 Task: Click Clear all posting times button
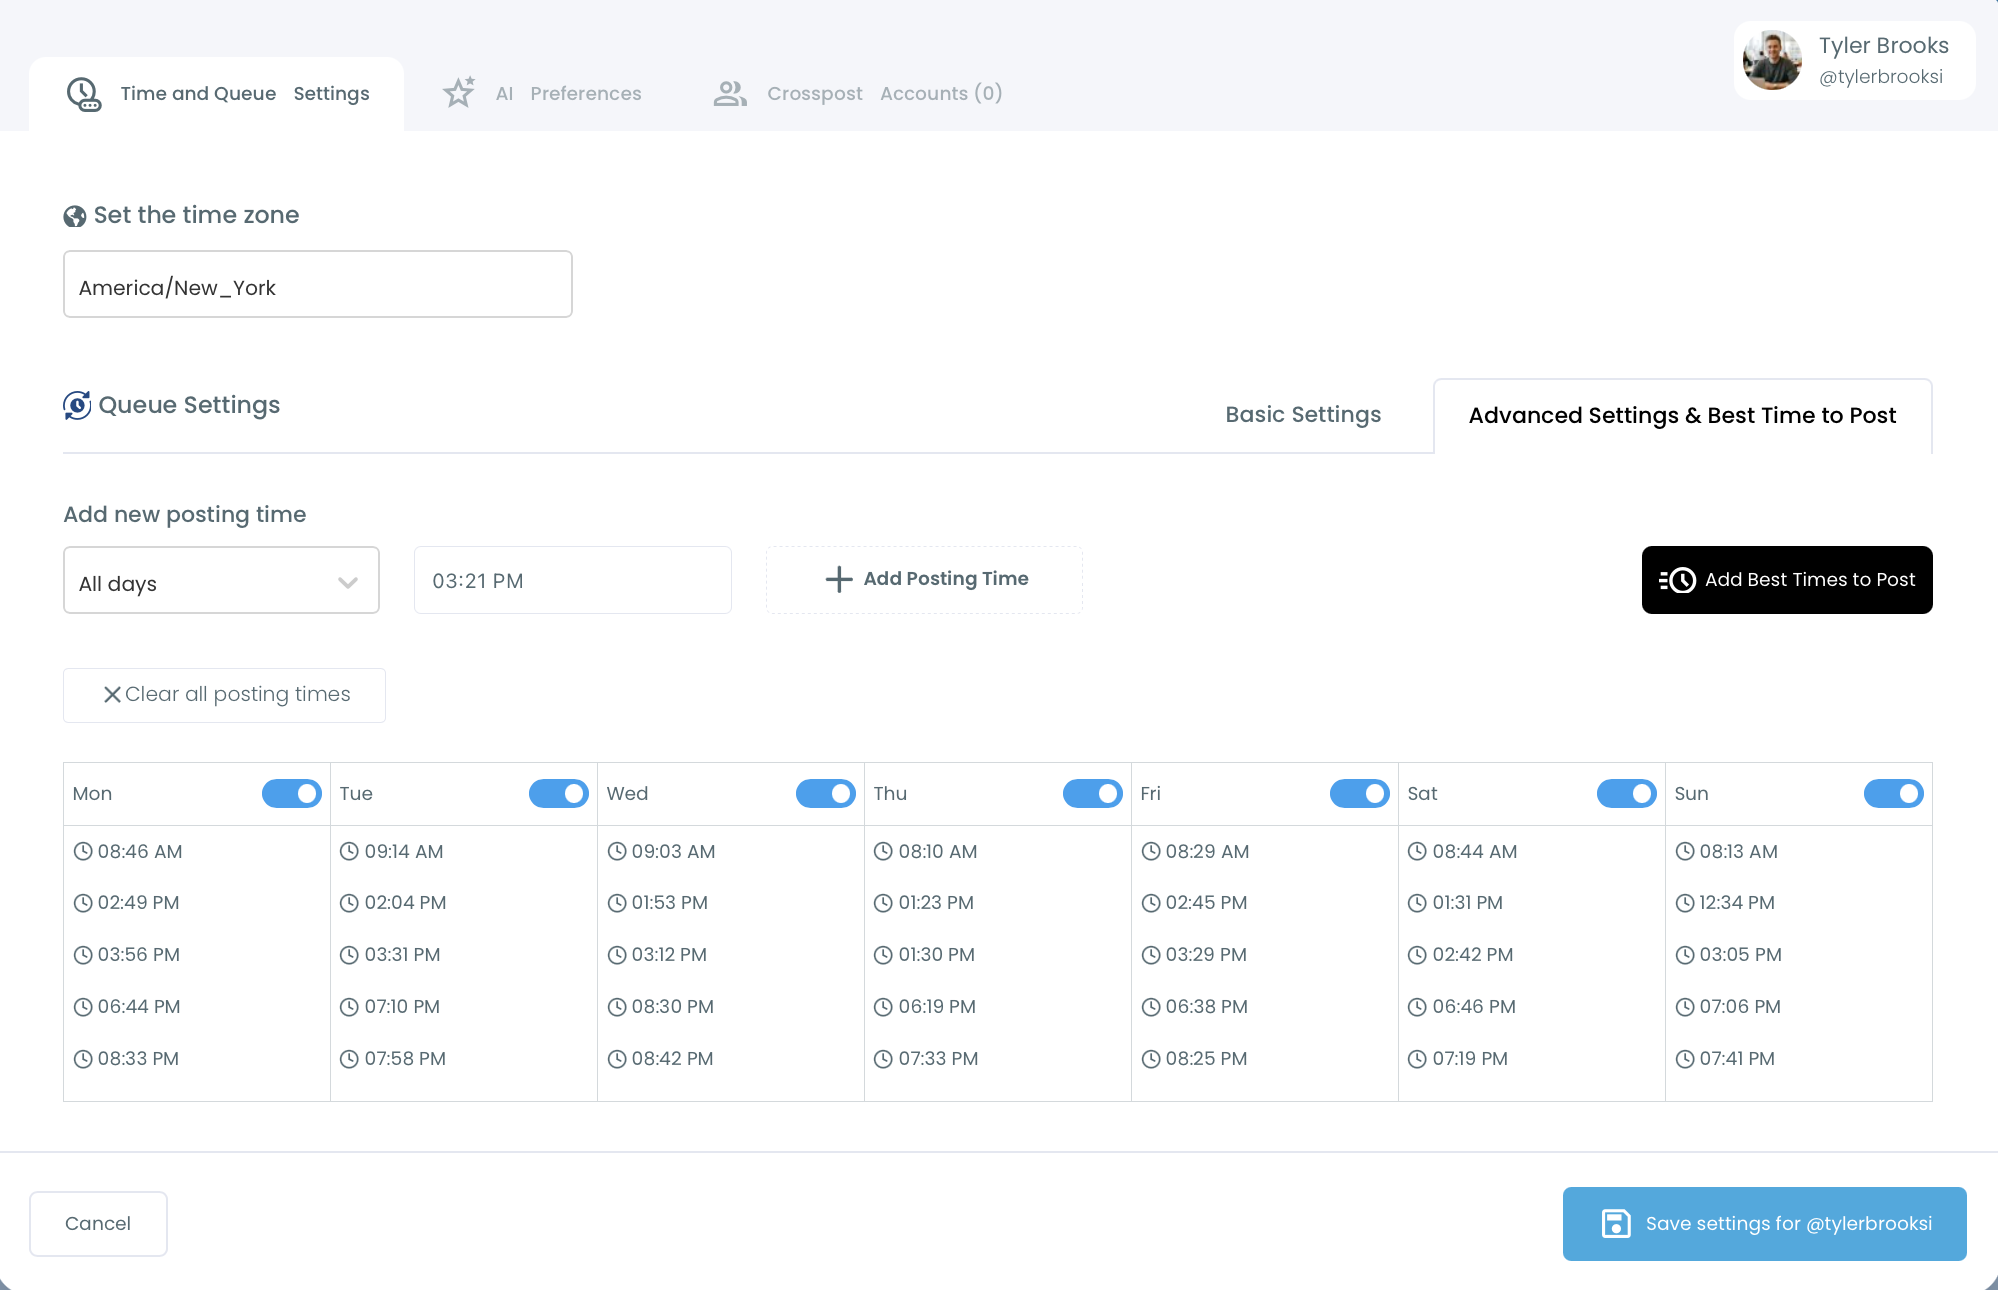[x=224, y=695]
